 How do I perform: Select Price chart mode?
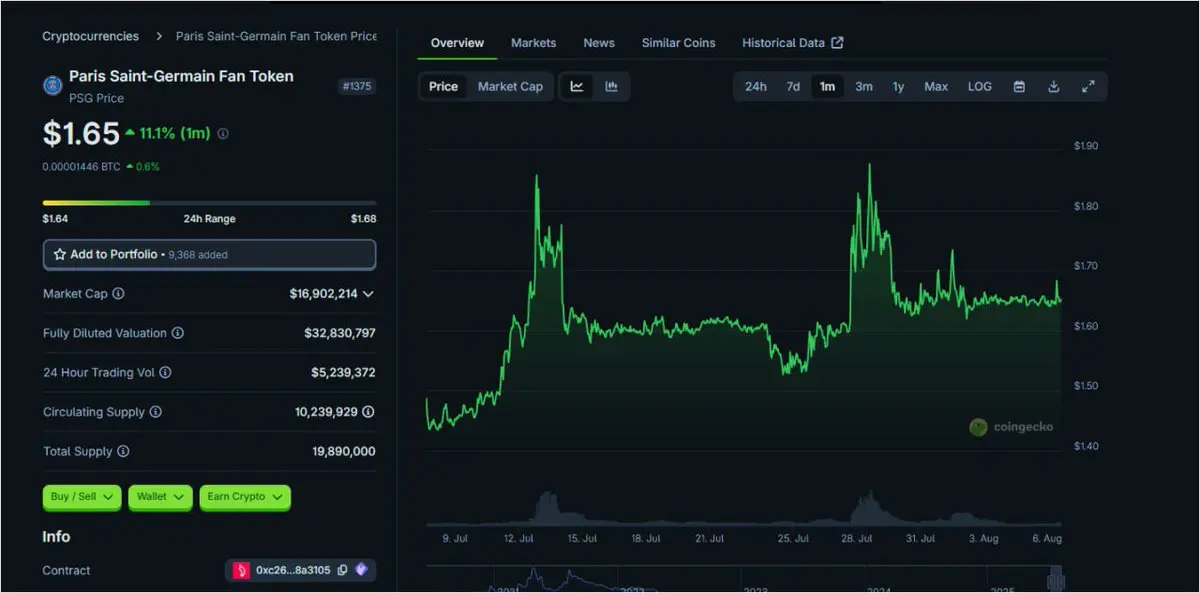pos(443,86)
